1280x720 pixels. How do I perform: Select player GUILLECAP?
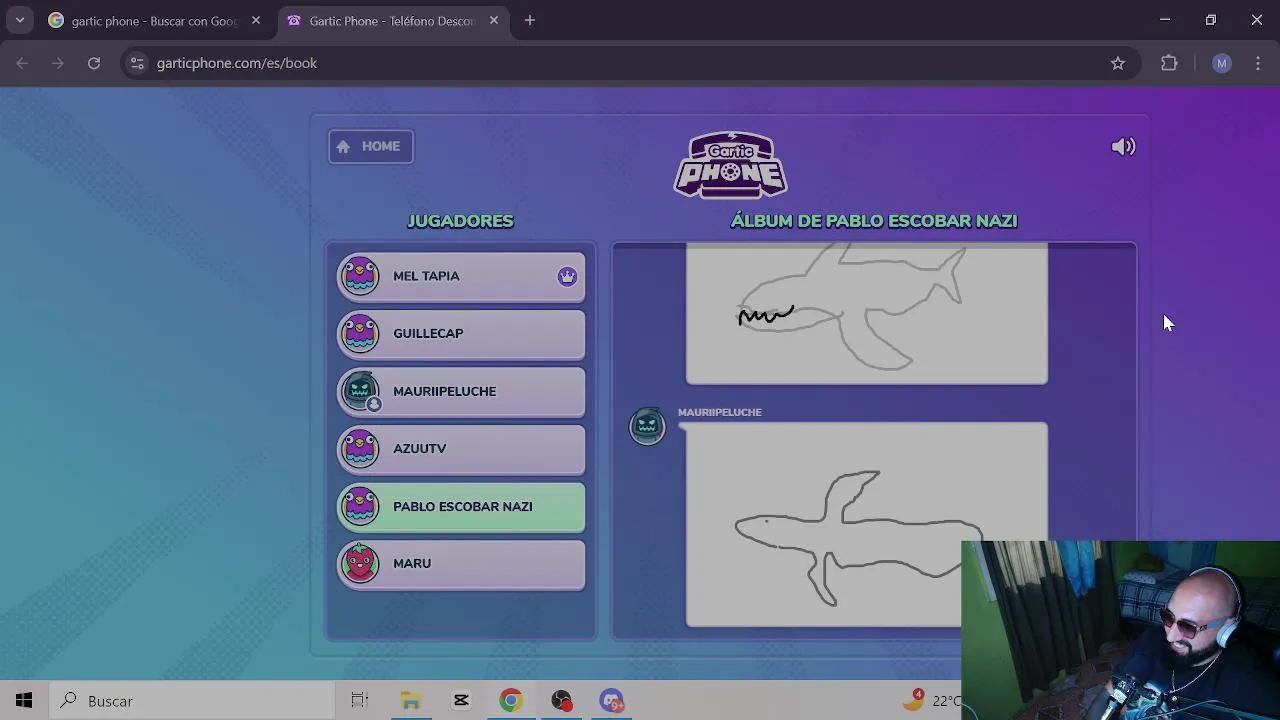tap(461, 334)
